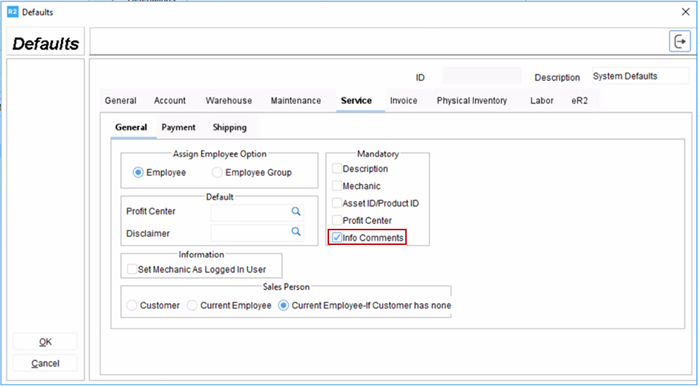Go to the Maintenance tab
This screenshot has width=700, height=387.
tap(296, 101)
